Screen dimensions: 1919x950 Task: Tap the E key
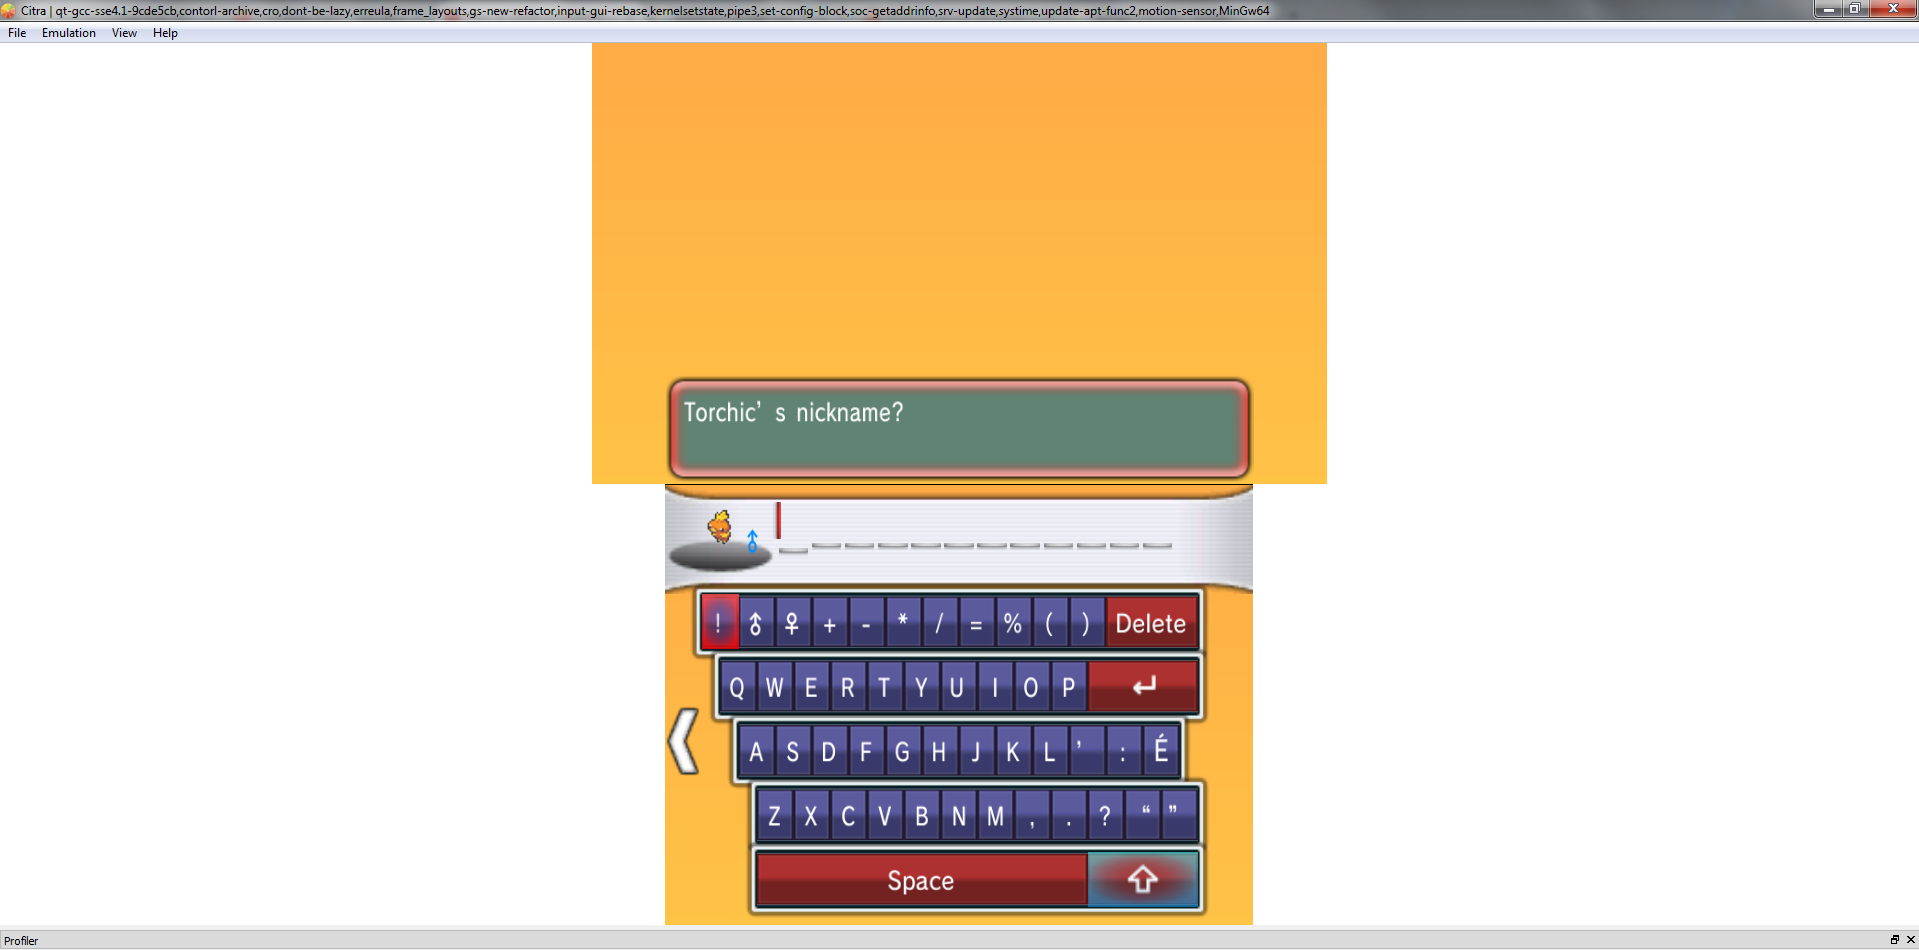[811, 687]
